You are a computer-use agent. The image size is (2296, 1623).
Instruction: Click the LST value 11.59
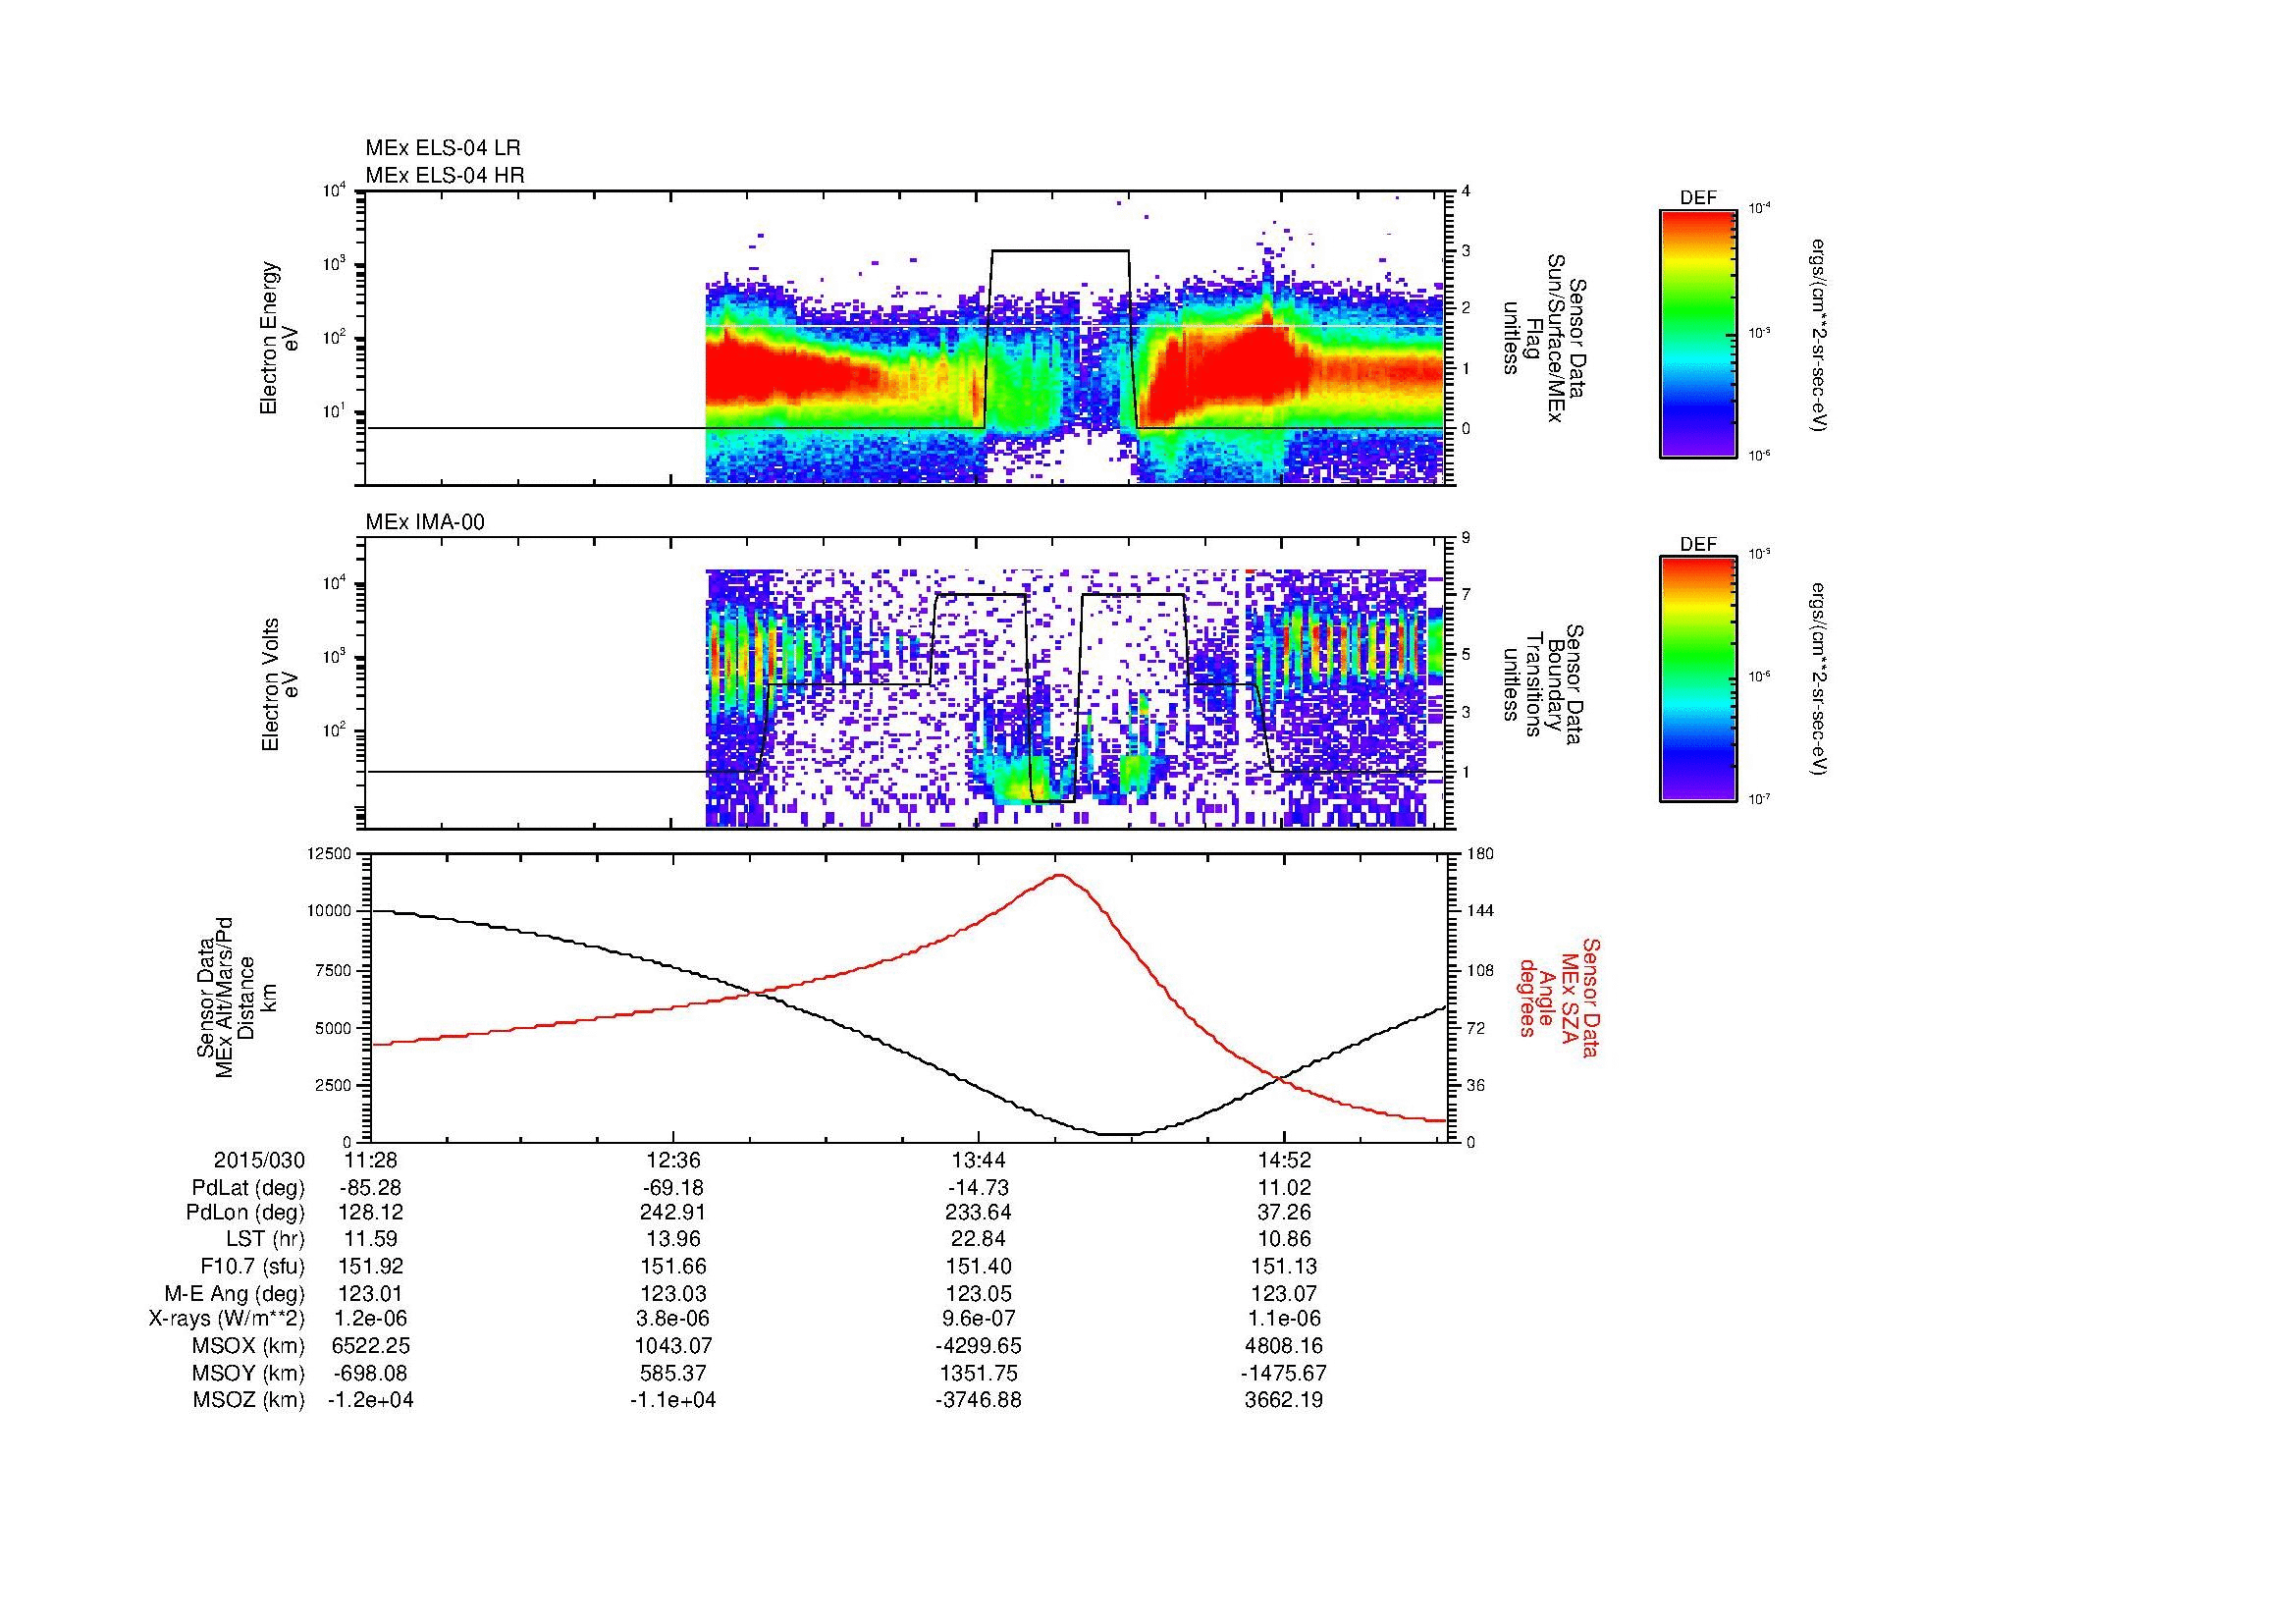[x=370, y=1240]
